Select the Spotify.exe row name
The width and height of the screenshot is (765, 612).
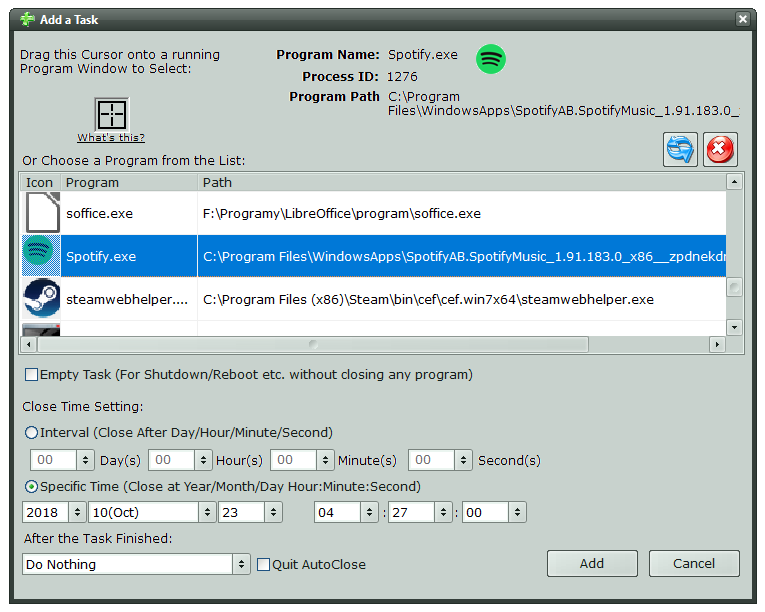[101, 257]
